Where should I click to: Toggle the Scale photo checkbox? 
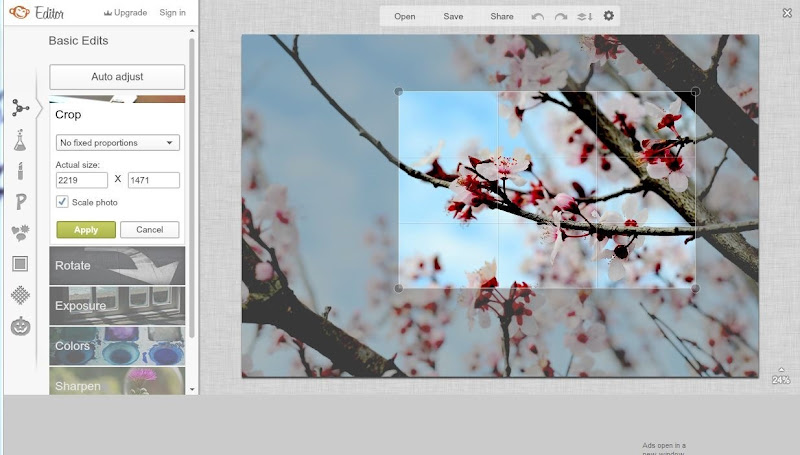click(x=63, y=202)
